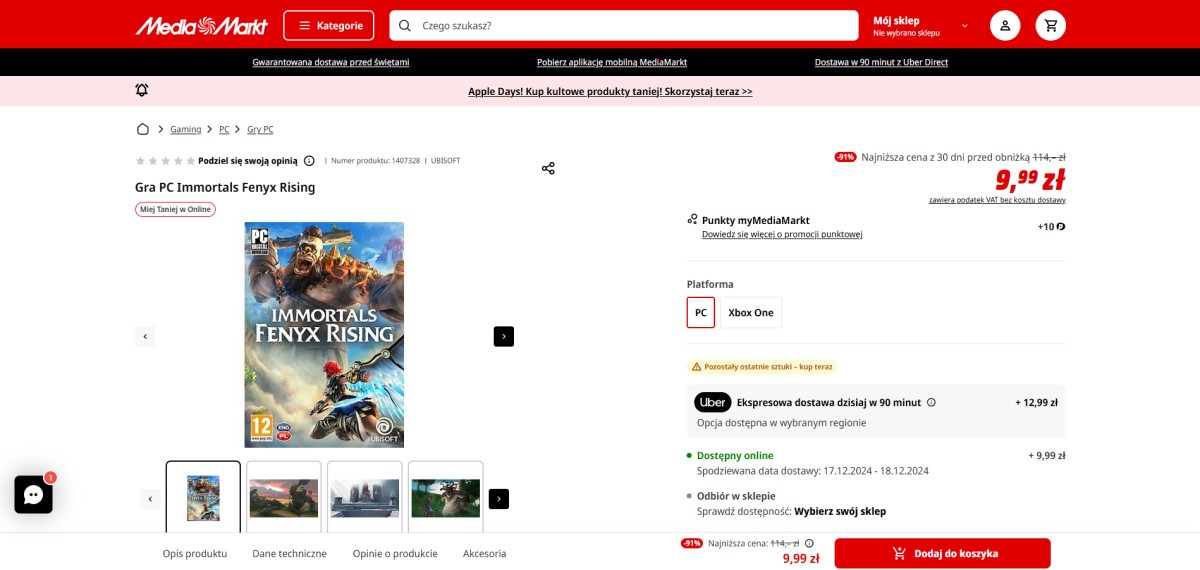Viewport: 1200px width, 570px height.
Task: Focus the 'Czego szukasz?' search field
Action: 623,25
